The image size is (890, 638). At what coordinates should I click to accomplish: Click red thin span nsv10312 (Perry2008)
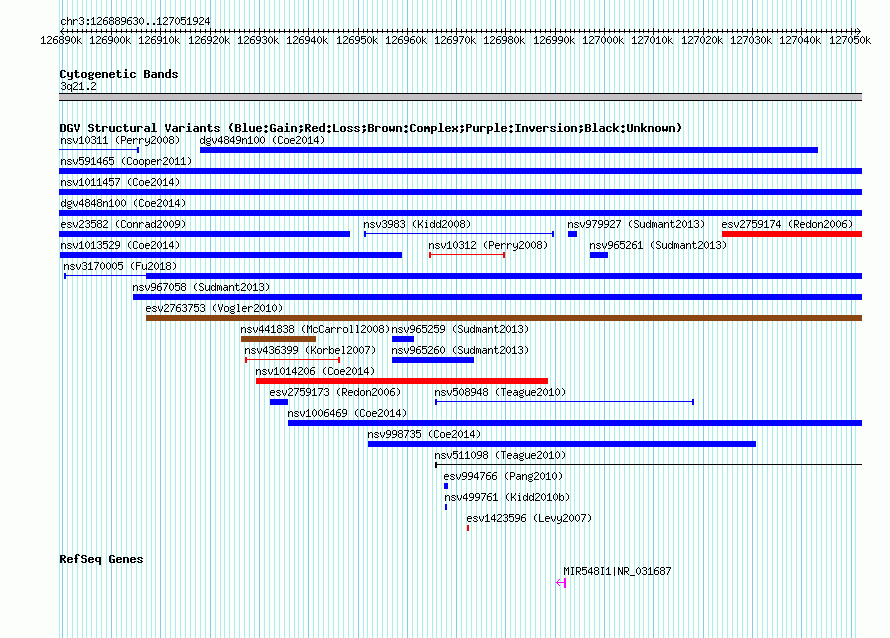pyautogui.click(x=467, y=255)
